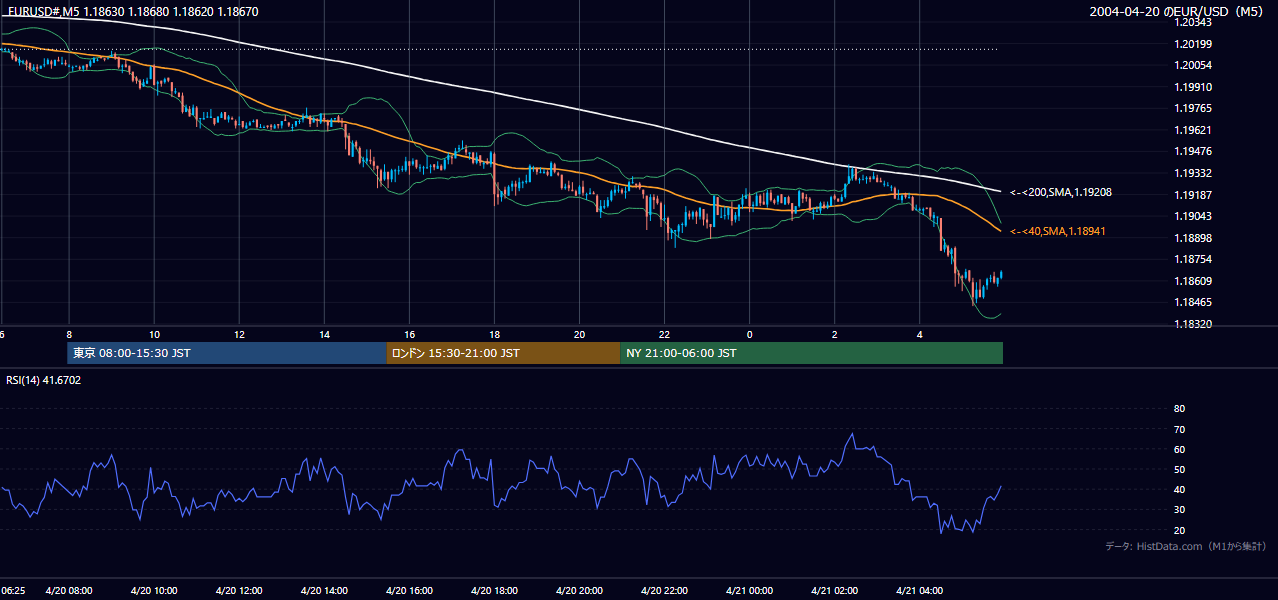Click RSI axis level 30
Viewport: 1278px width, 600px height.
[1179, 510]
